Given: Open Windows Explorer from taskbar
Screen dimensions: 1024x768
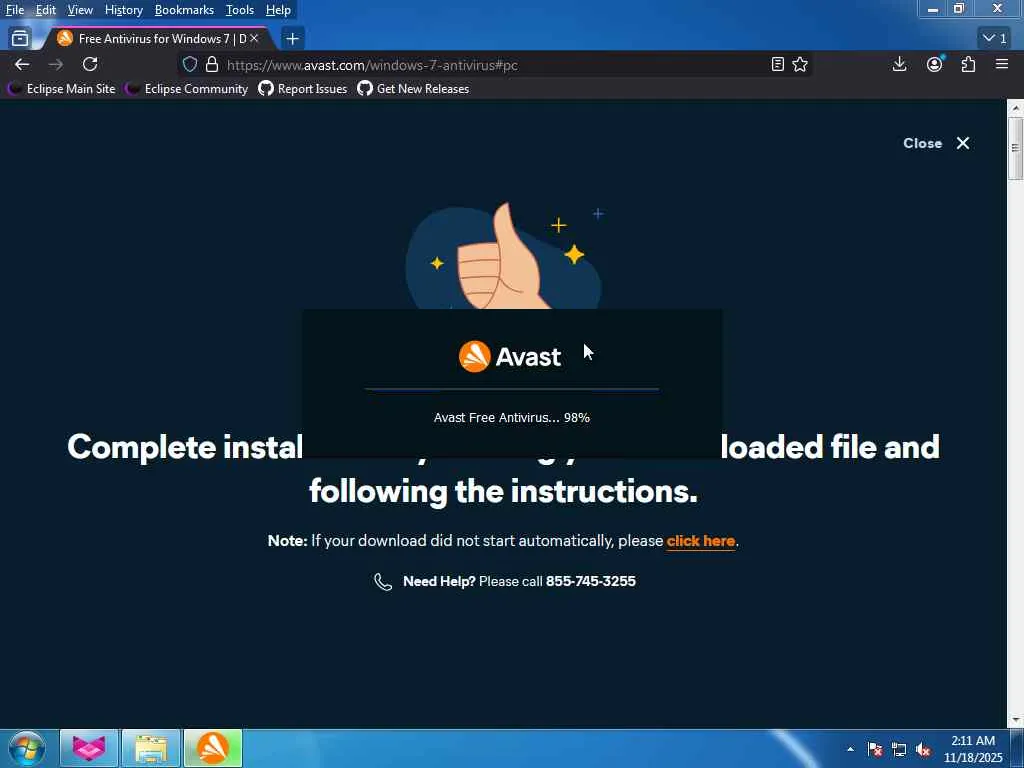Looking at the screenshot, I should coord(151,748).
